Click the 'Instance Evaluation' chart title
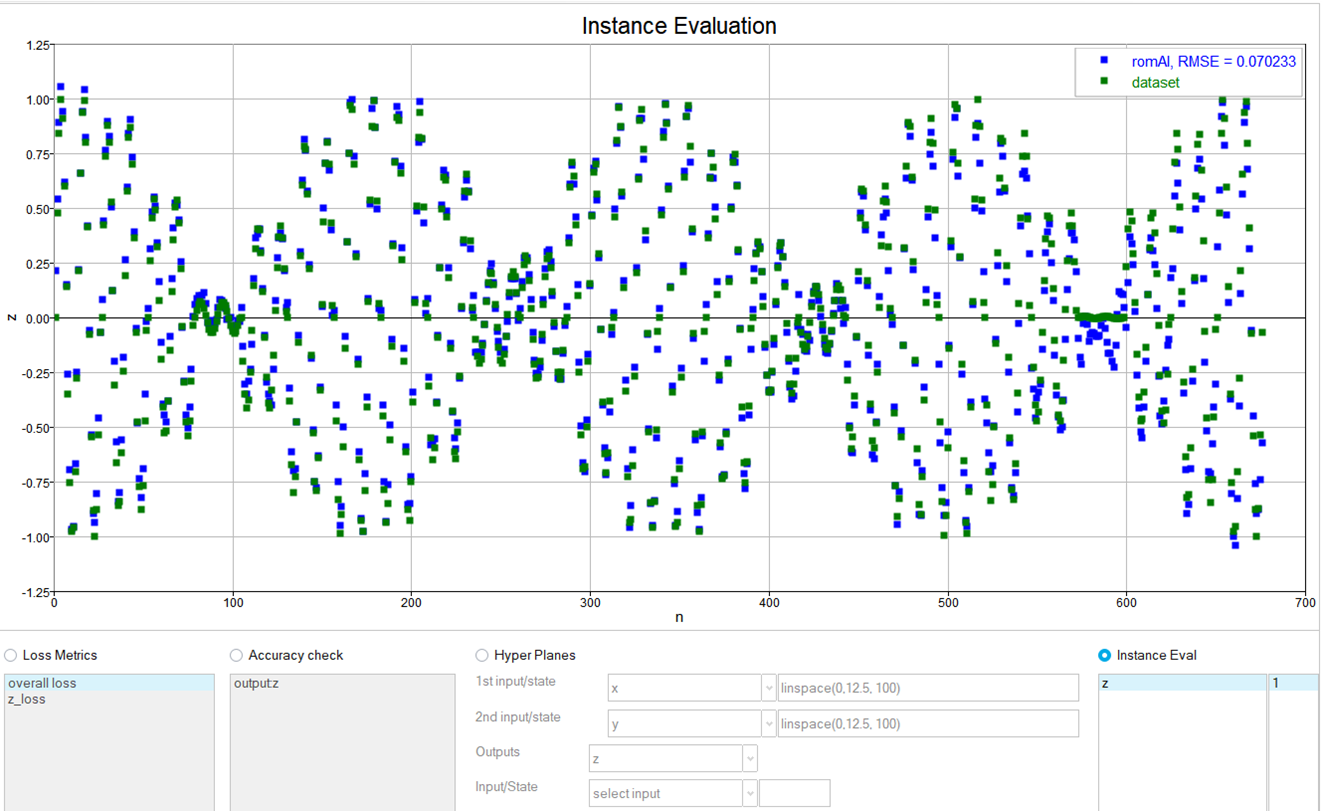The width and height of the screenshot is (1323, 811). coord(679,26)
